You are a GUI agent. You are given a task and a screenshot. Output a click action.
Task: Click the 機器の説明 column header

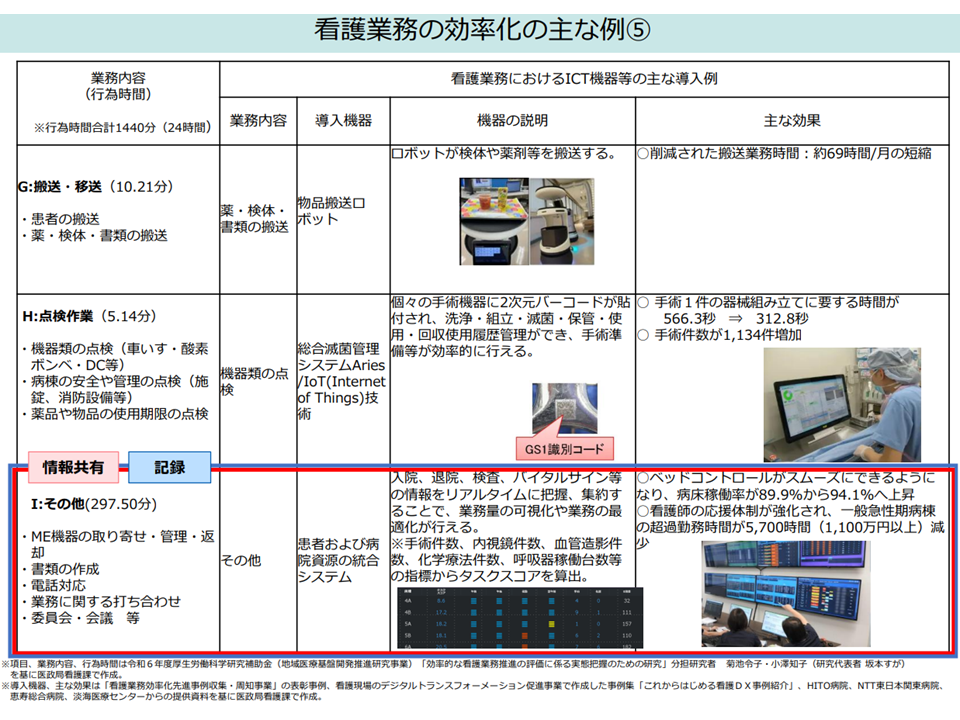coord(512,120)
